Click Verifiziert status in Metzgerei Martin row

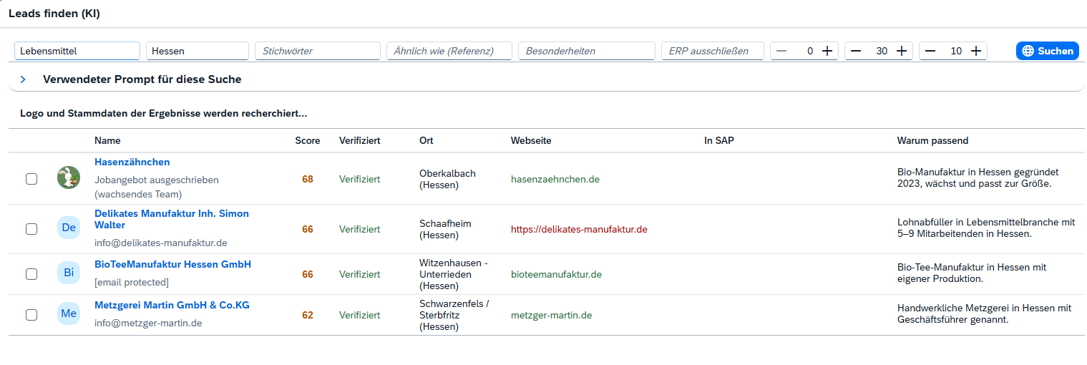pos(359,315)
